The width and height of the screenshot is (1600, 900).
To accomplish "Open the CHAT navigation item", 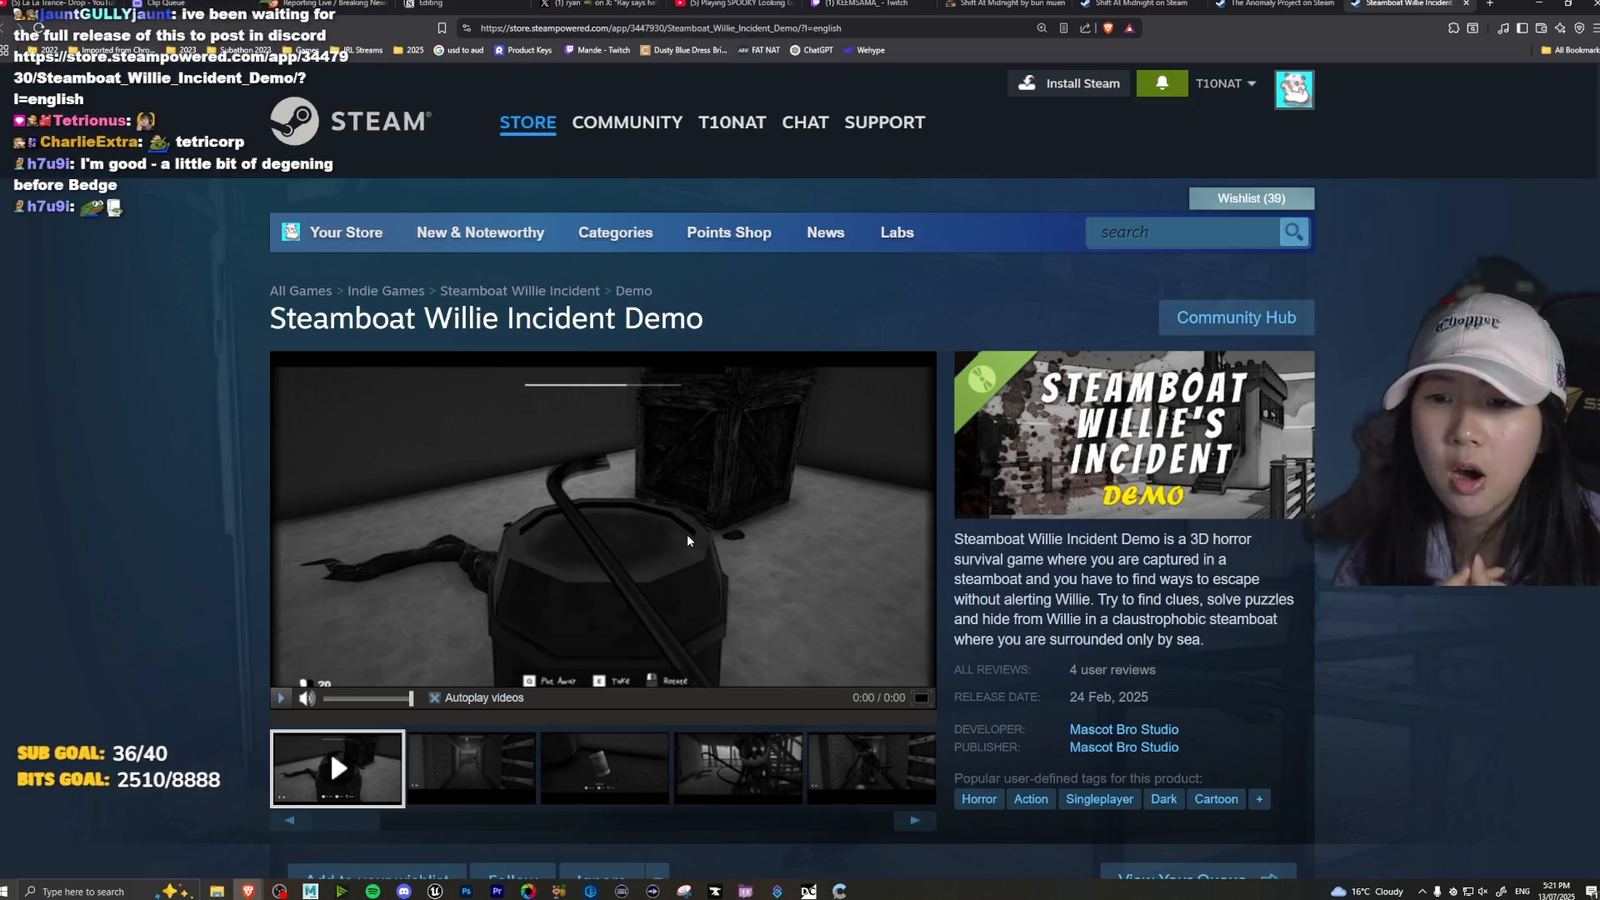I will pos(805,122).
